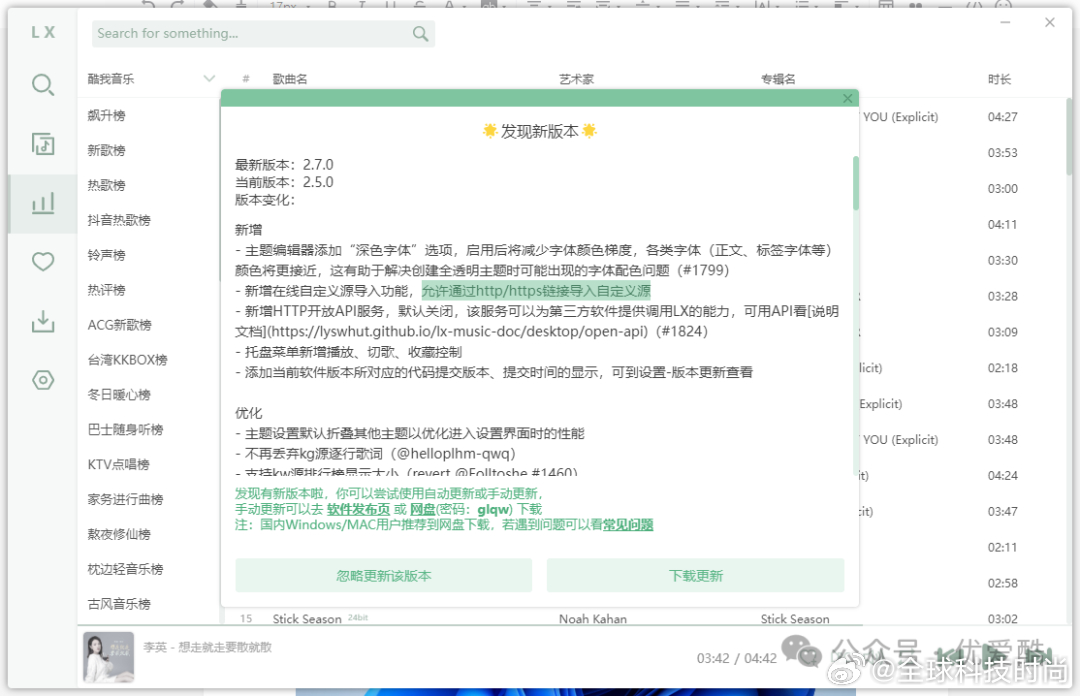Click the 专辑名 column header
Image resolution: width=1080 pixels, height=696 pixels.
pyautogui.click(x=778, y=79)
